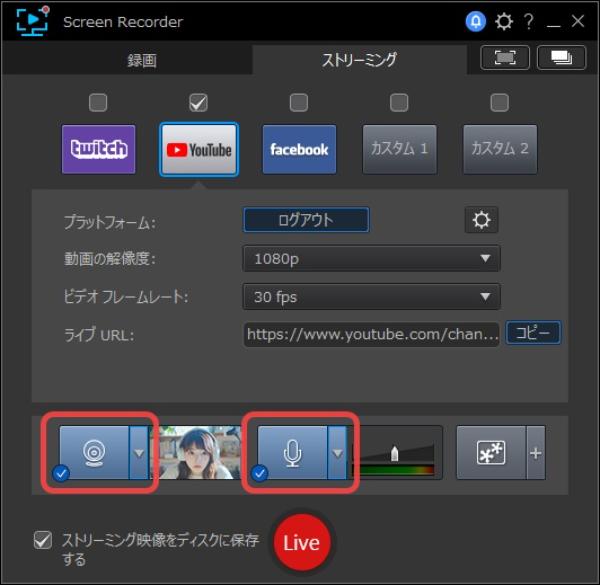Click the plus button beside effects
Screen dimensions: 600x585
tap(536, 453)
